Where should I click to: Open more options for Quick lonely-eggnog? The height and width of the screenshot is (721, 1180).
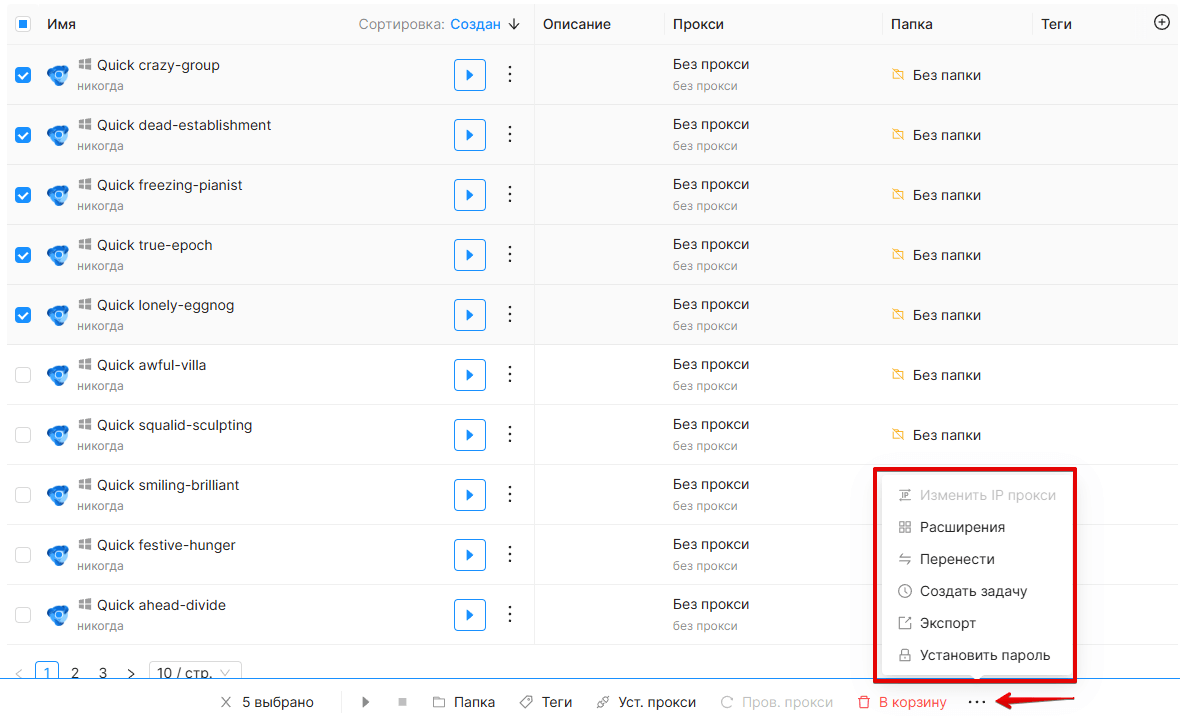click(x=509, y=314)
